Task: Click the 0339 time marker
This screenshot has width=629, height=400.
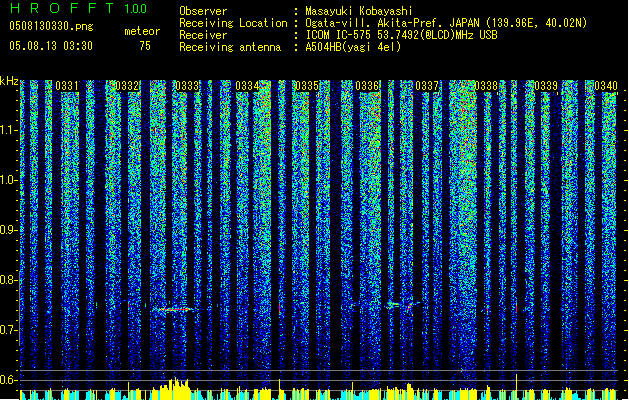Action: point(546,86)
